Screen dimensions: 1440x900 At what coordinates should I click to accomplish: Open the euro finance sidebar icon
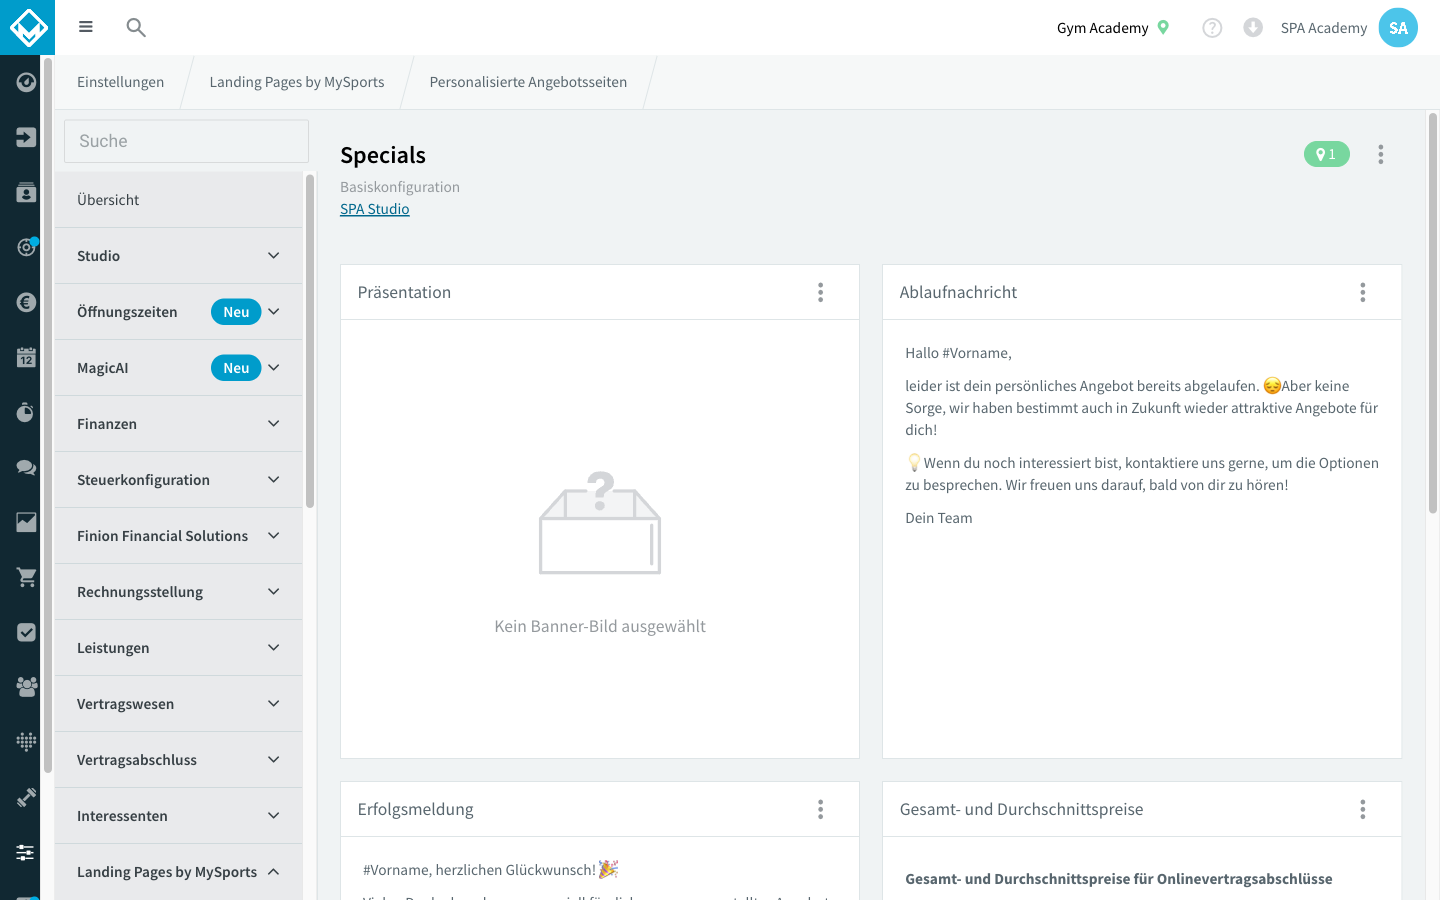click(26, 302)
